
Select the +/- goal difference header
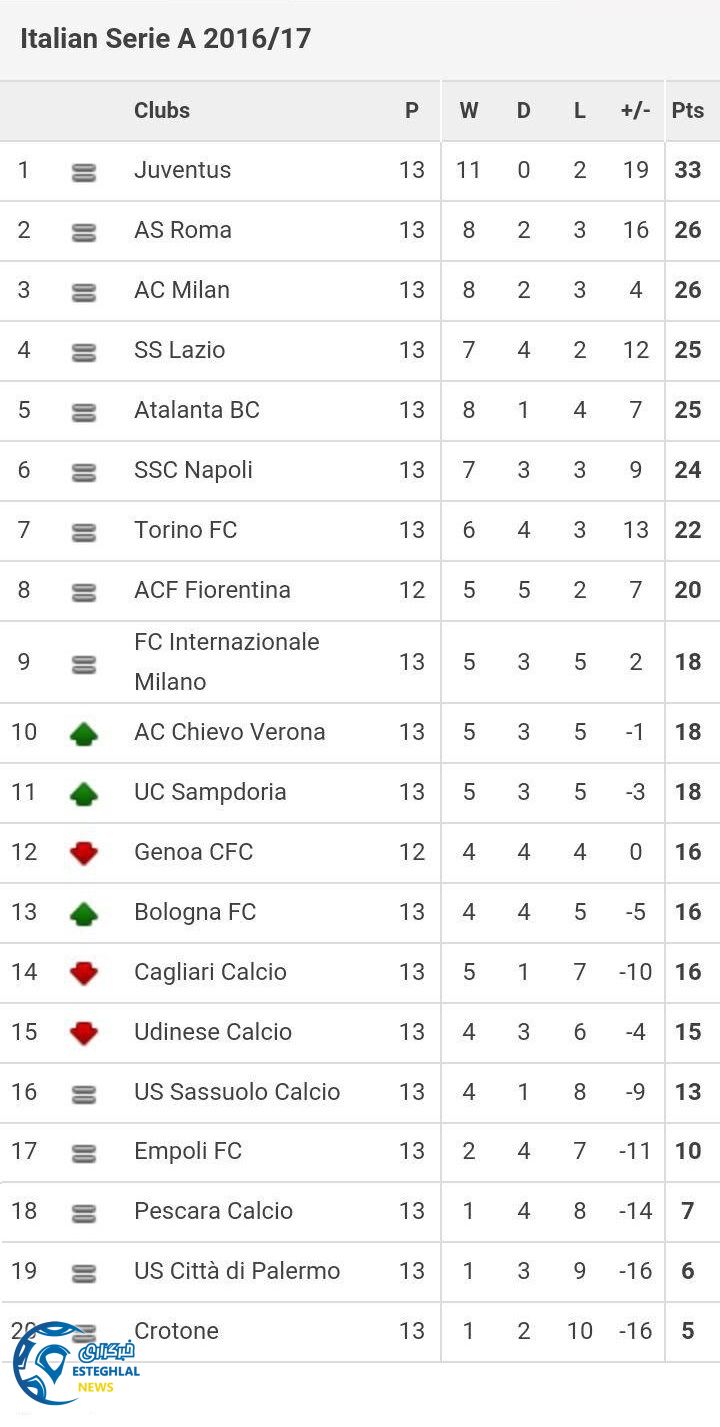(x=635, y=111)
